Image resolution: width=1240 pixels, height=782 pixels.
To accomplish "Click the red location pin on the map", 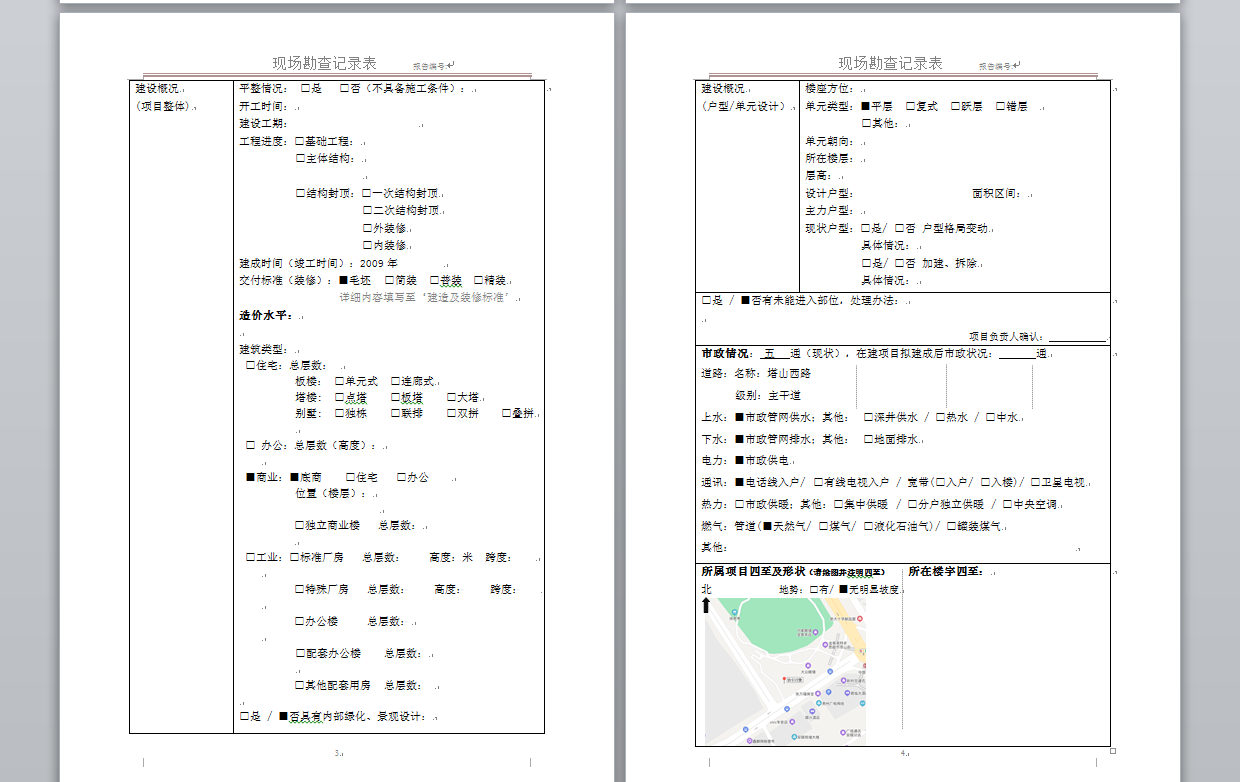I will coord(782,680).
